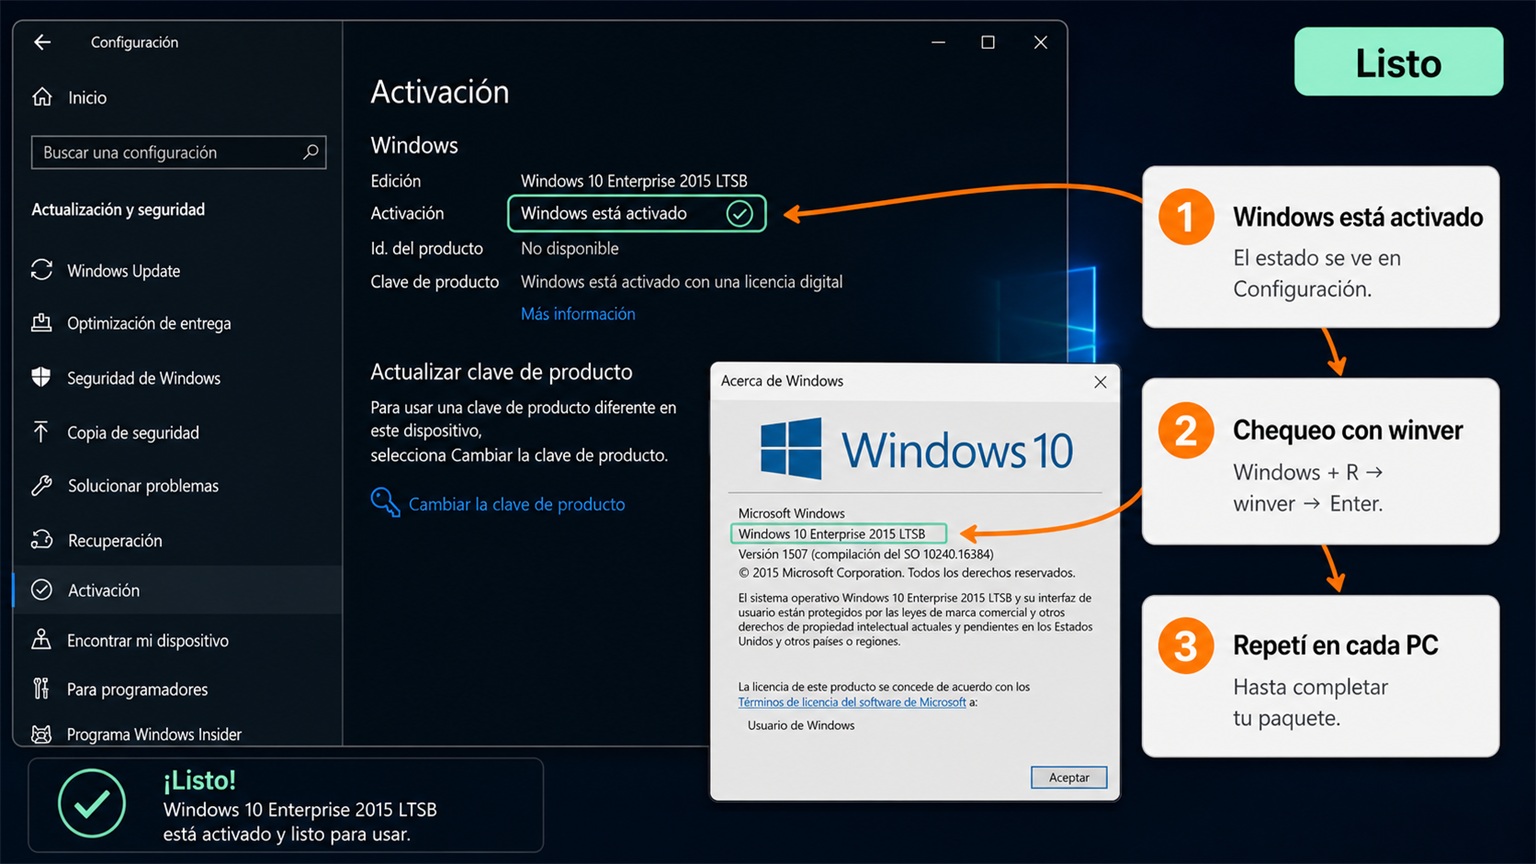This screenshot has height=864, width=1536.
Task: Select the Activación sidebar entry
Action: tap(178, 590)
